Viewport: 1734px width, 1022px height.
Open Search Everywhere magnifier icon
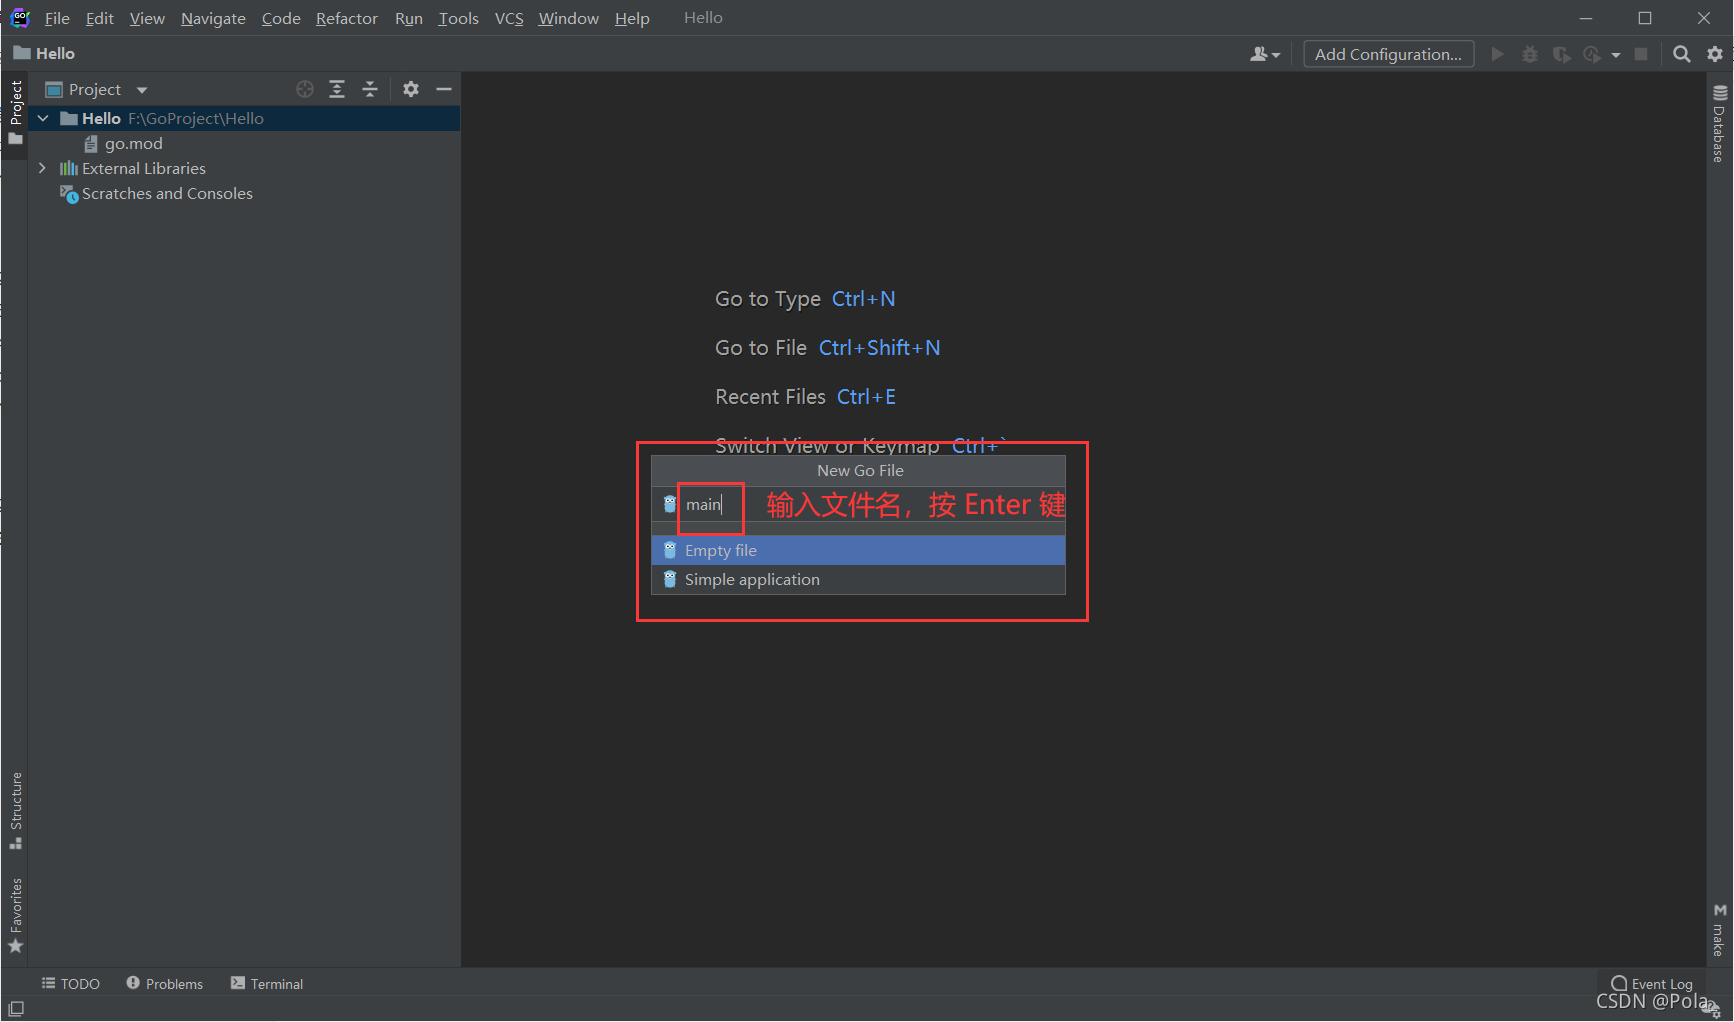coord(1682,54)
